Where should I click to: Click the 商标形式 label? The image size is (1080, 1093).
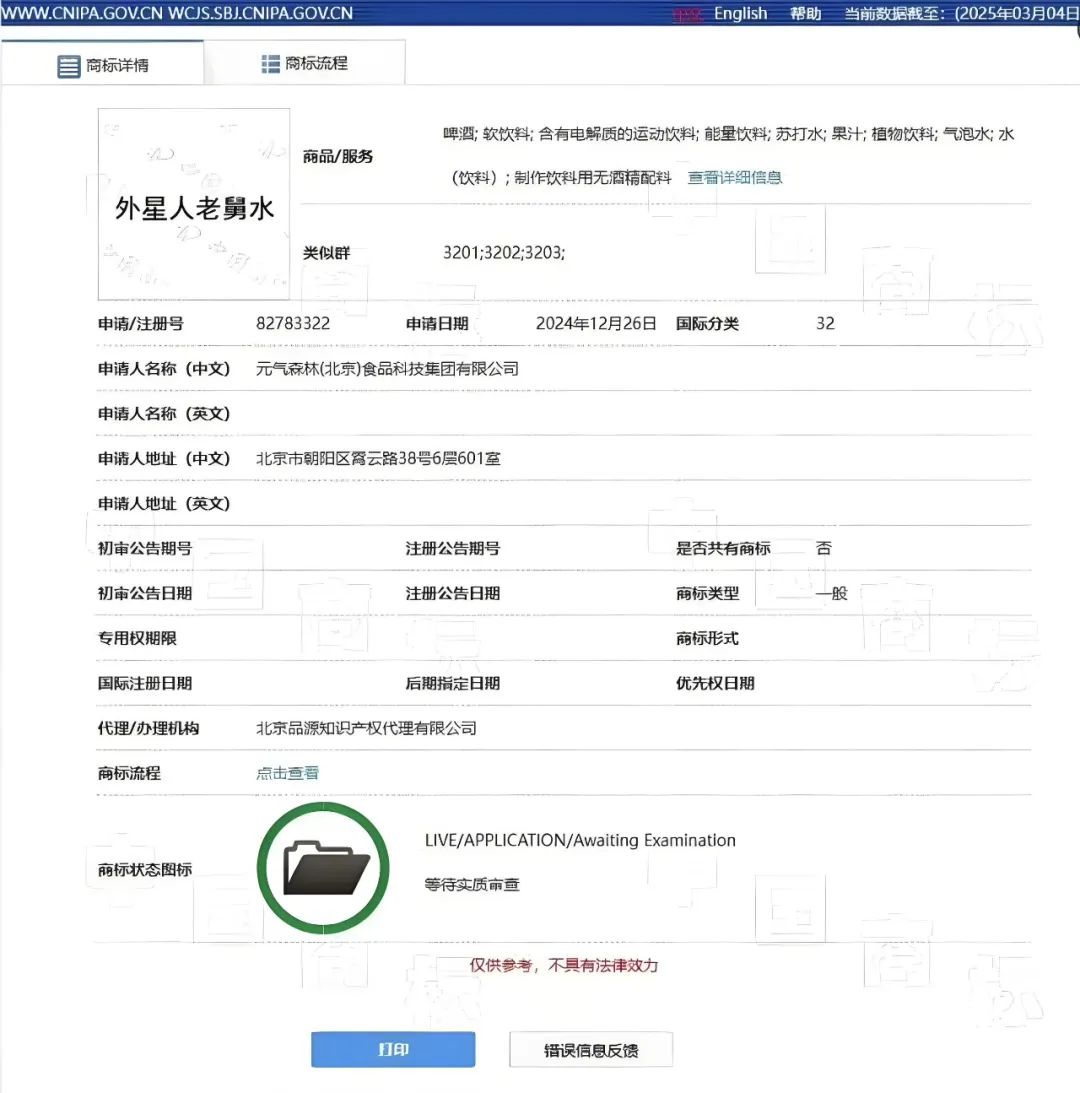(707, 639)
